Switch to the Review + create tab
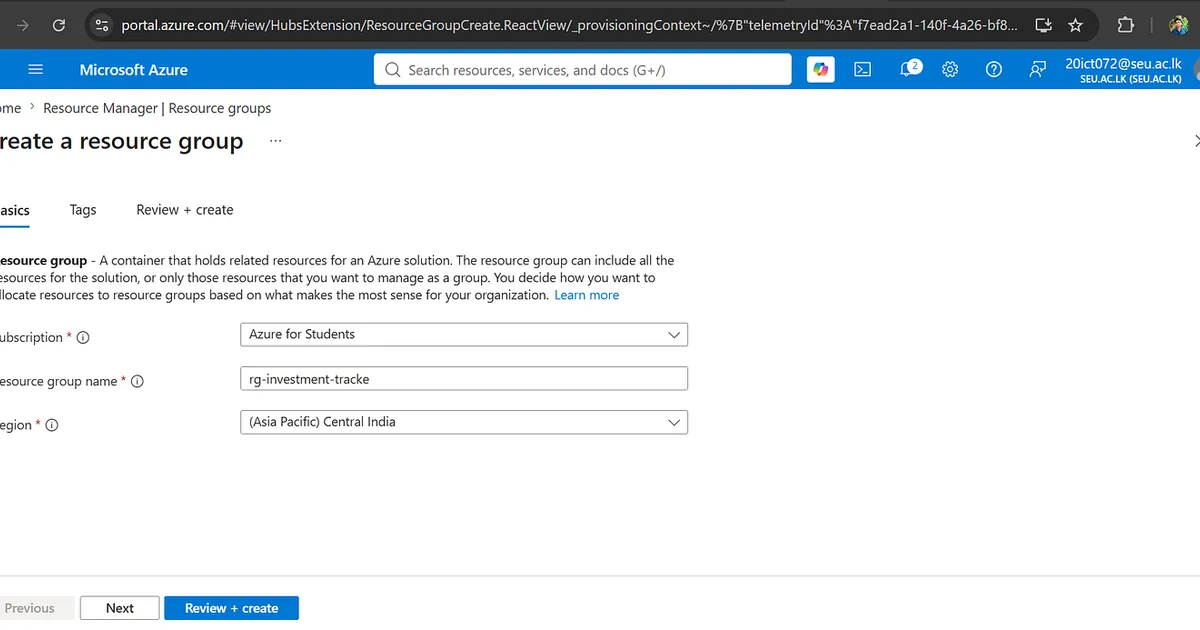The width and height of the screenshot is (1200, 630). [x=185, y=210]
